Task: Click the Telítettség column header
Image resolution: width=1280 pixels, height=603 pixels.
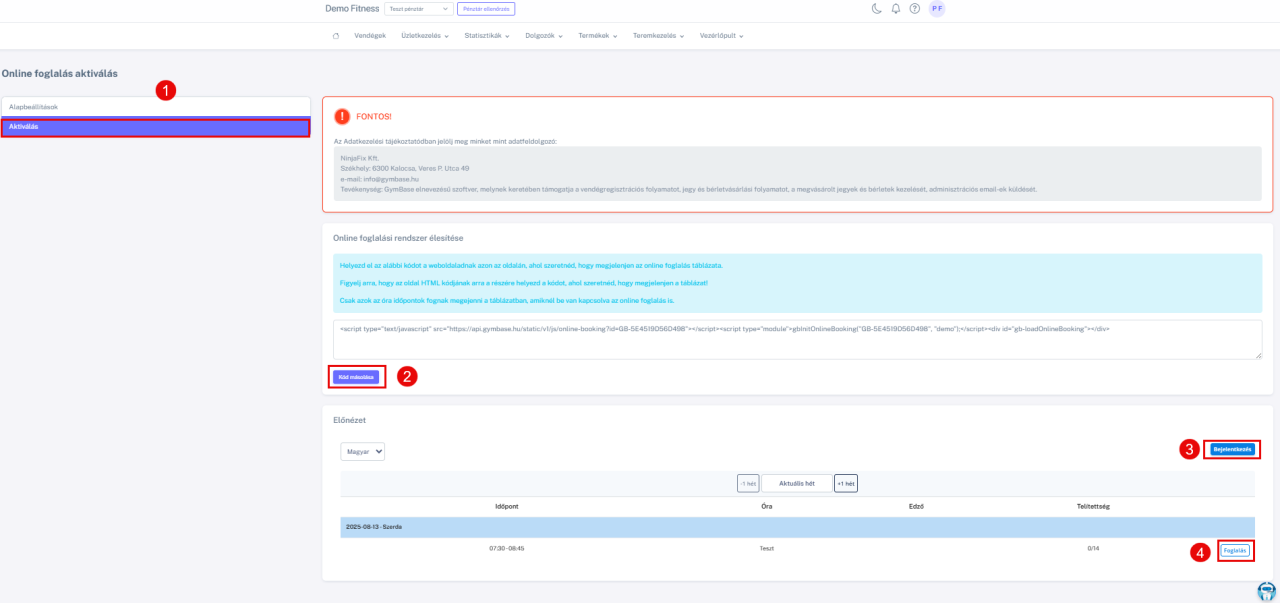Action: pyautogui.click(x=1093, y=507)
